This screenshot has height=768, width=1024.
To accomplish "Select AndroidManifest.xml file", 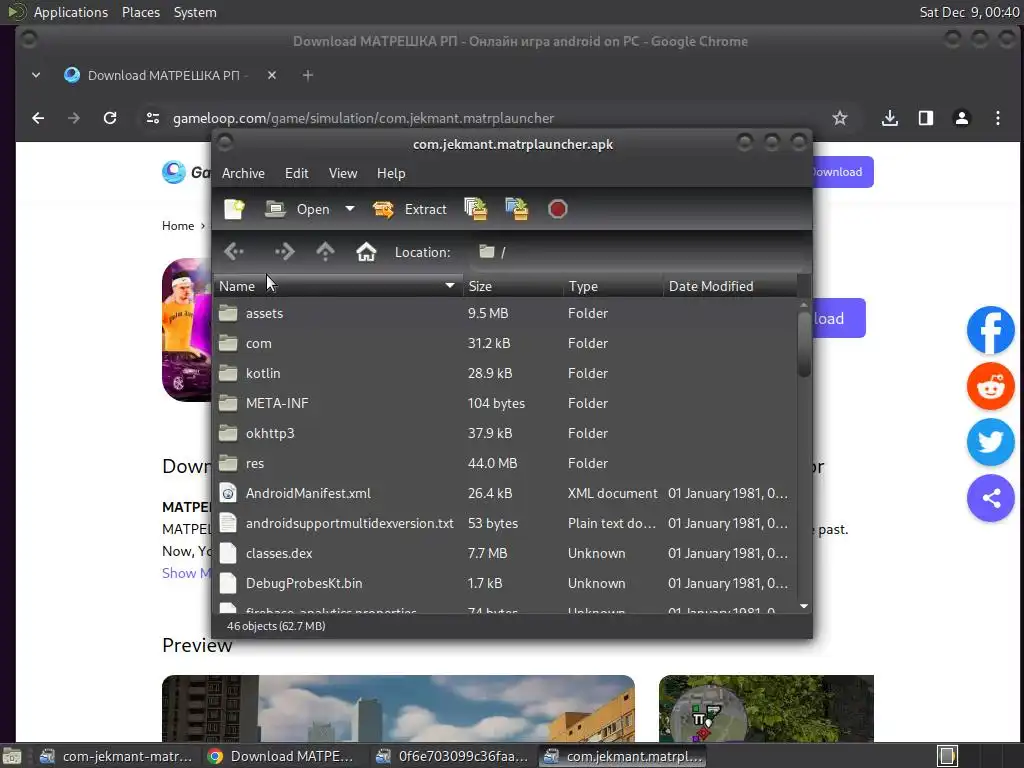I will click(505, 494).
